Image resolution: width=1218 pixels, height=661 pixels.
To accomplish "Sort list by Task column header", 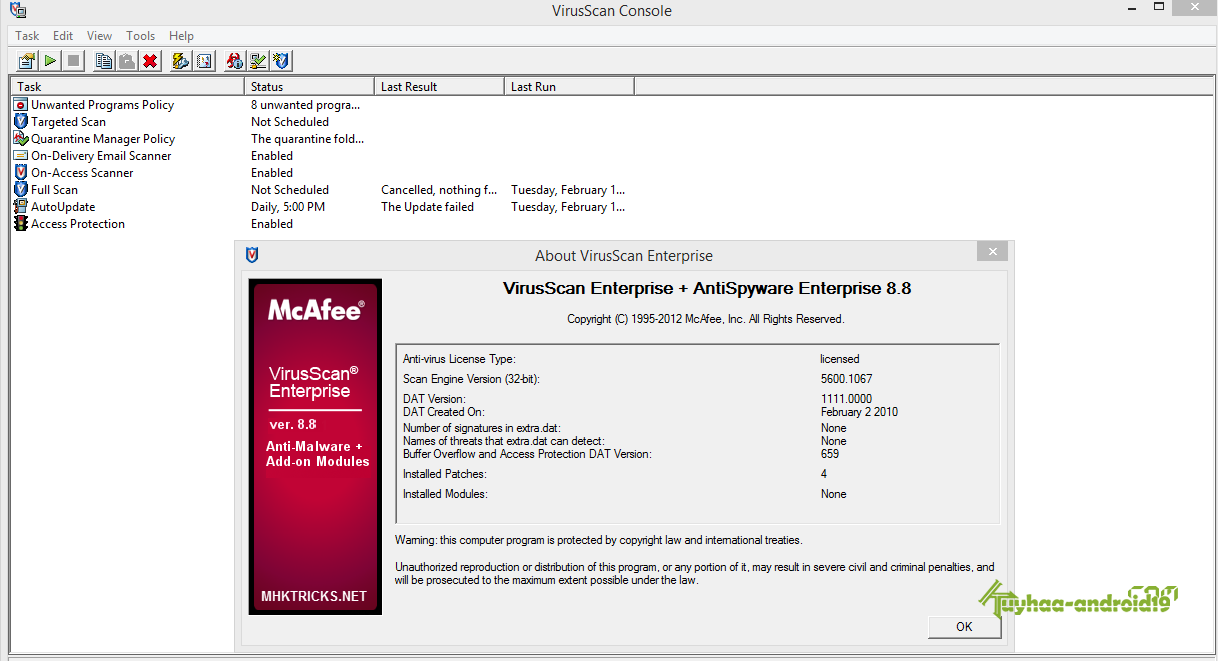I will (127, 87).
